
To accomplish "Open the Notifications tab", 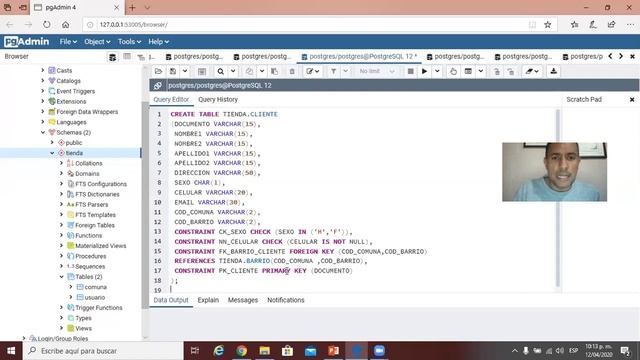I will [x=286, y=300].
